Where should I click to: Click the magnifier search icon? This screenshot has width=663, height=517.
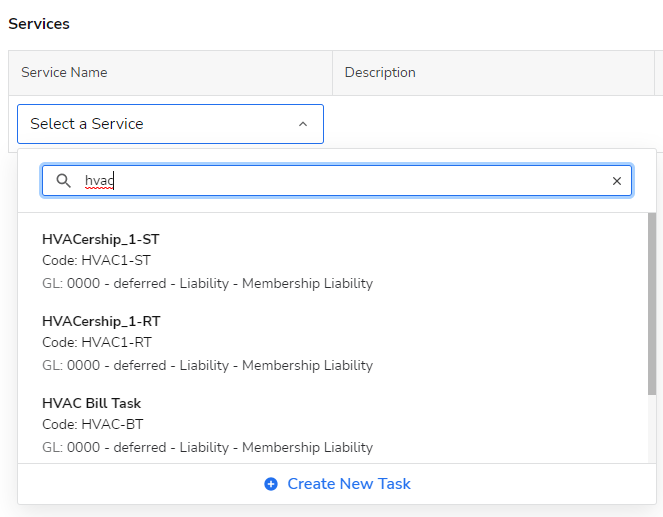[x=63, y=181]
